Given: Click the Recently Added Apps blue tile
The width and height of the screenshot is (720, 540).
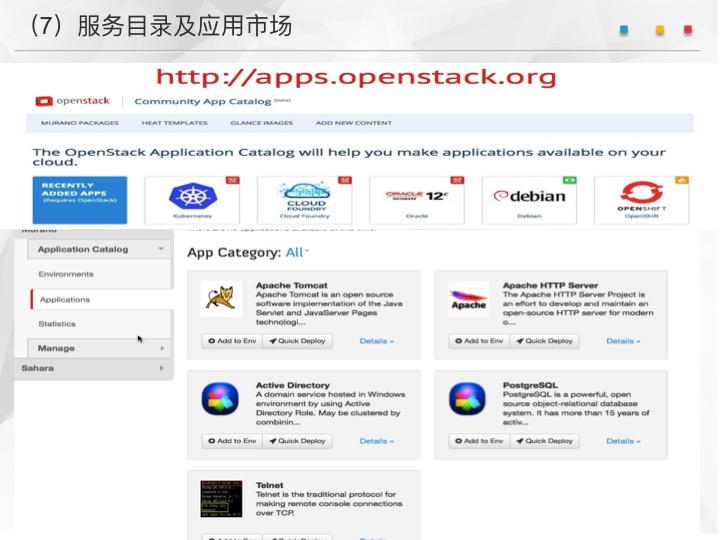Looking at the screenshot, I should (80, 200).
